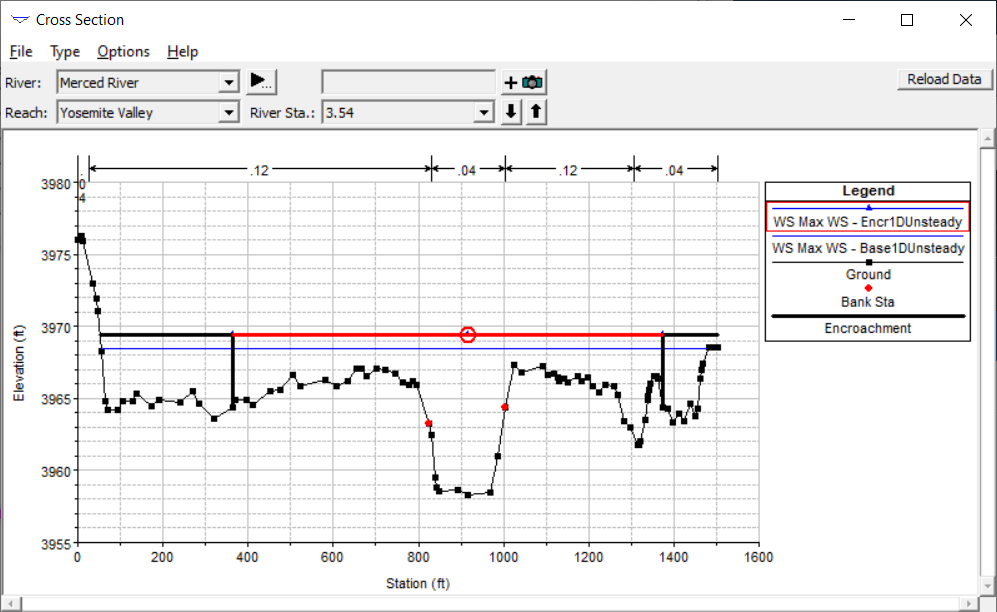Move to next upstream river station arrow

536,112
